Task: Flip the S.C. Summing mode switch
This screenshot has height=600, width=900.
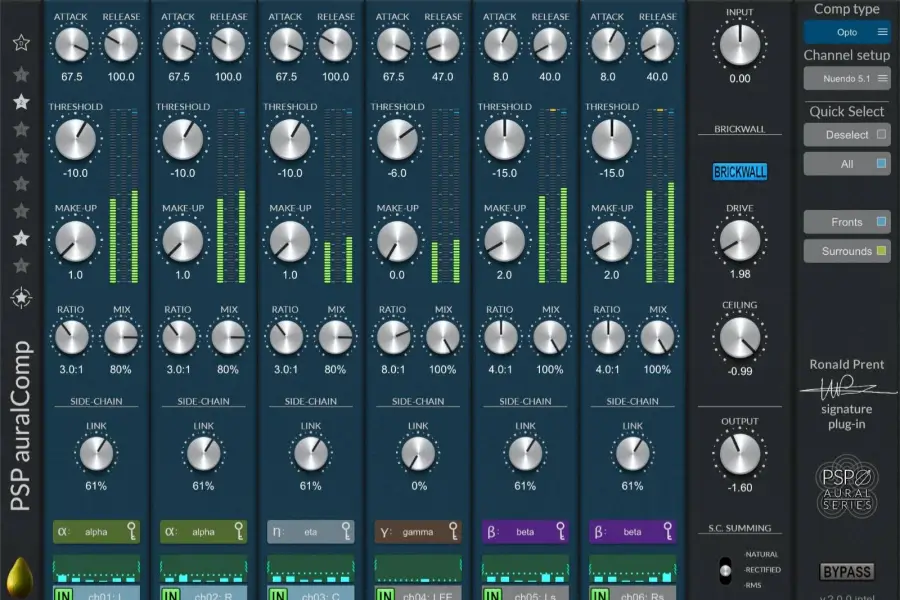Action: point(726,570)
